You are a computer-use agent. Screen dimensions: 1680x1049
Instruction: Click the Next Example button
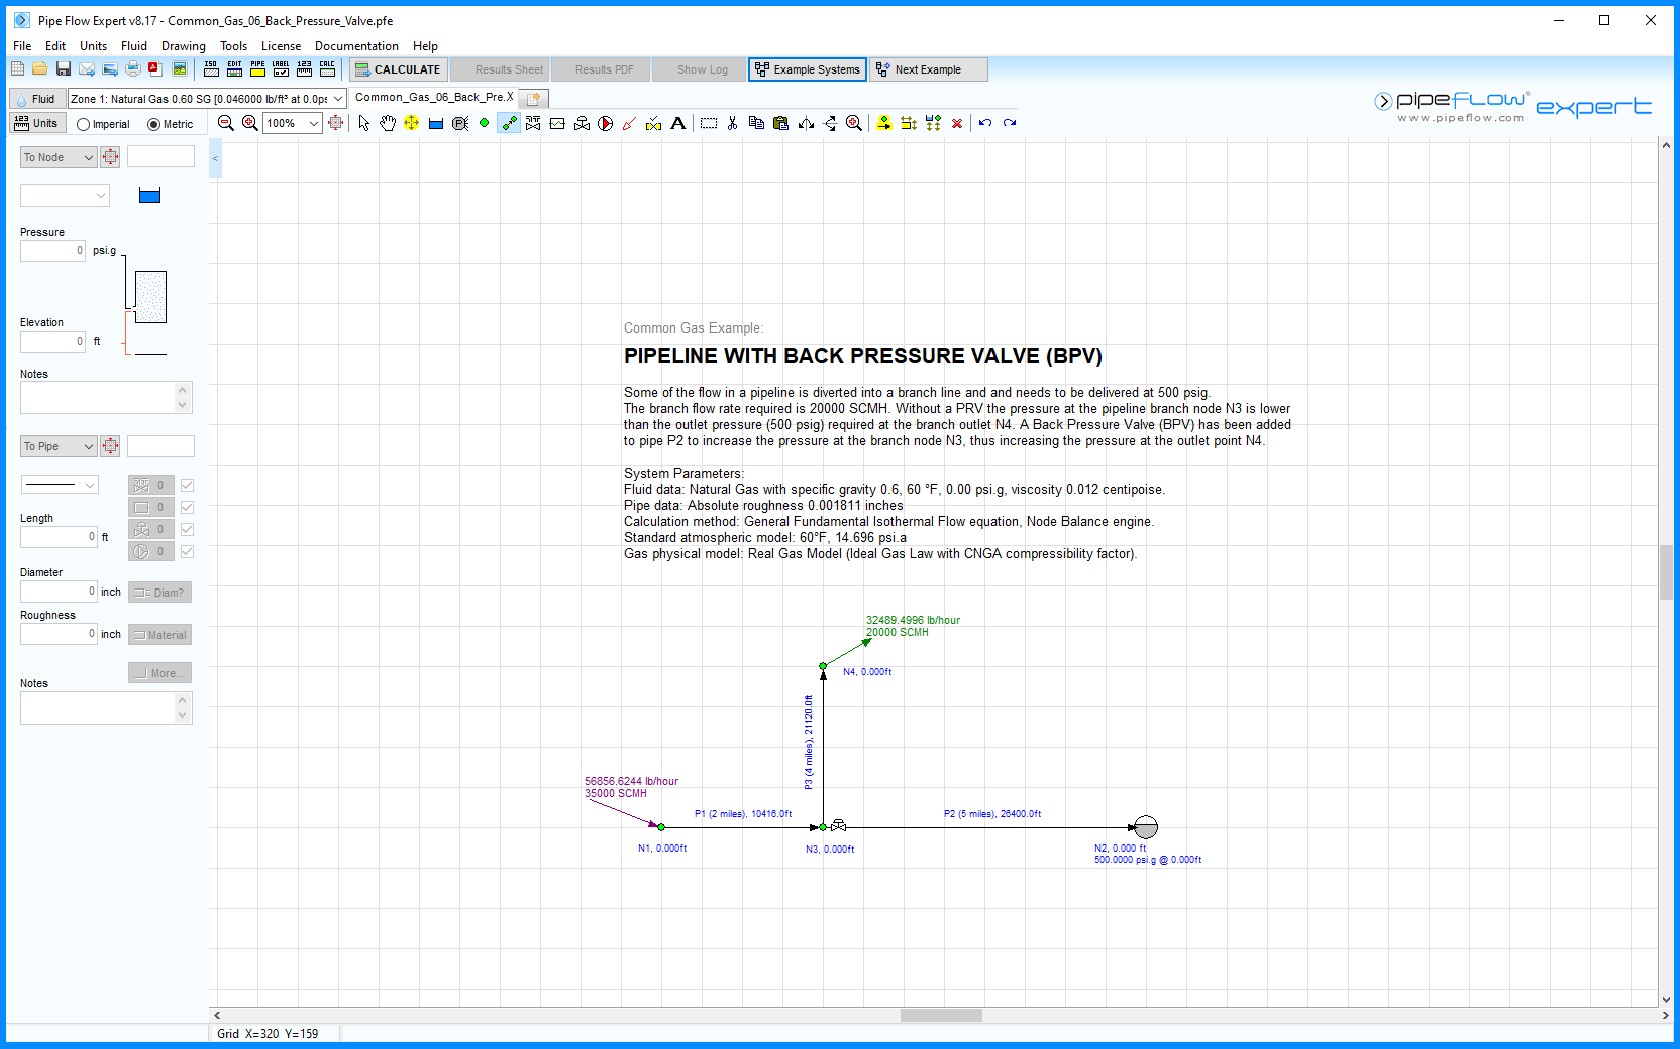coord(928,69)
